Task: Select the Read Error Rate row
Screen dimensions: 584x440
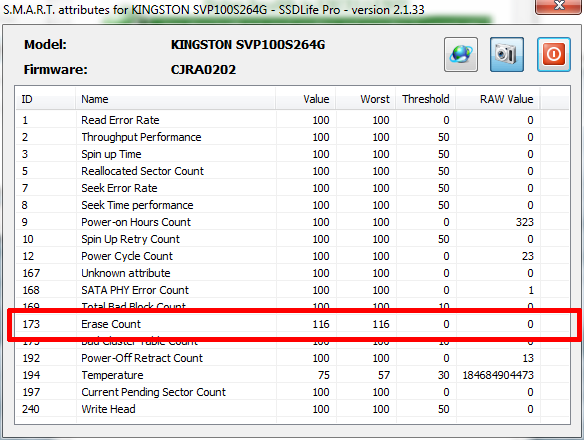Action: pos(292,120)
